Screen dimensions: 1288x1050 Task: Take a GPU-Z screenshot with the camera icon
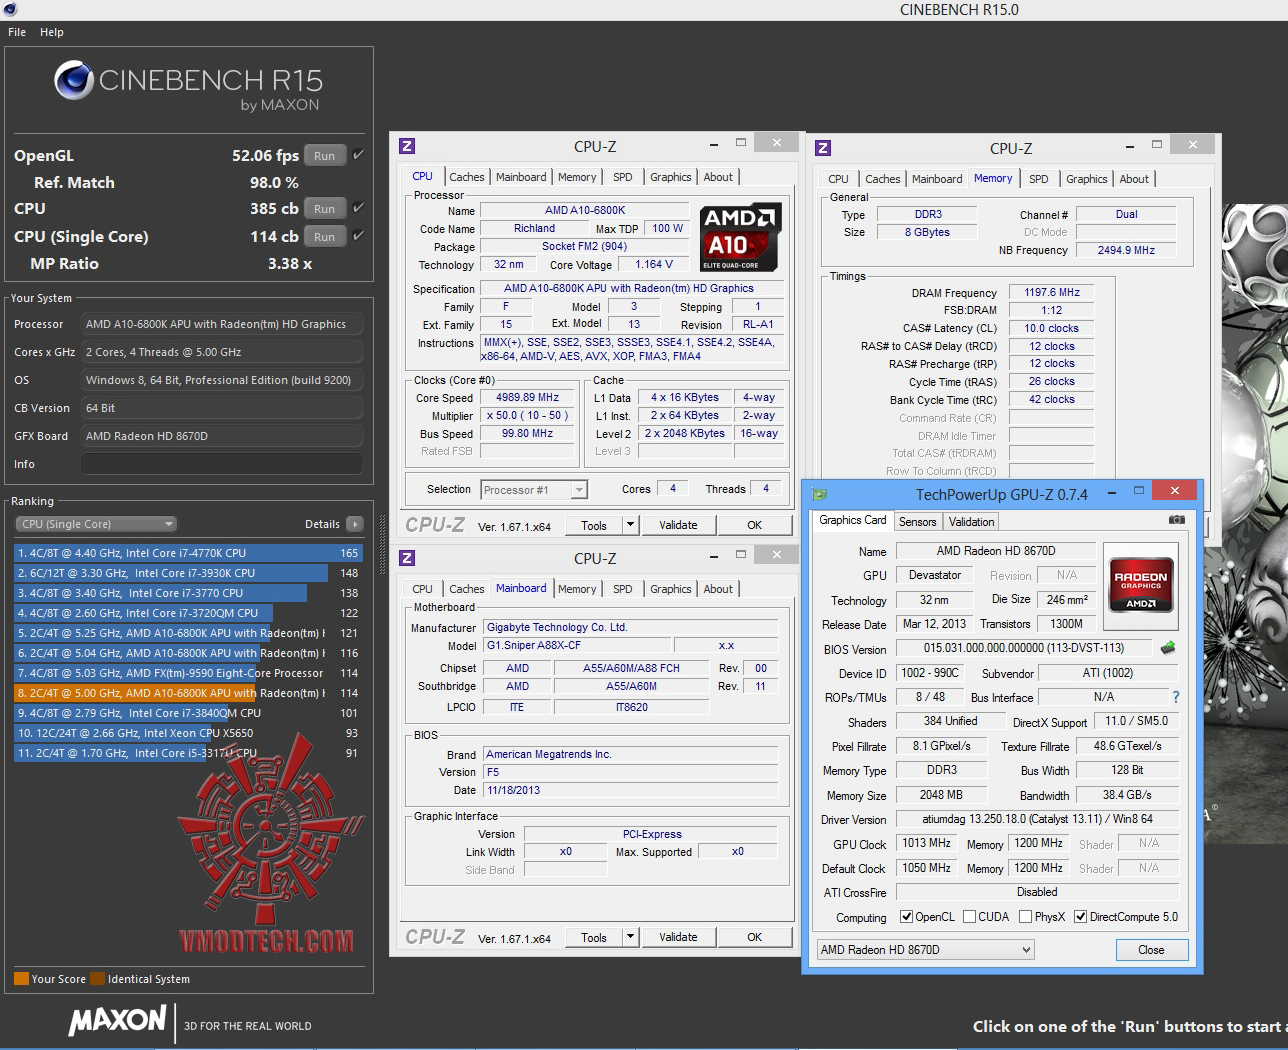(1177, 520)
